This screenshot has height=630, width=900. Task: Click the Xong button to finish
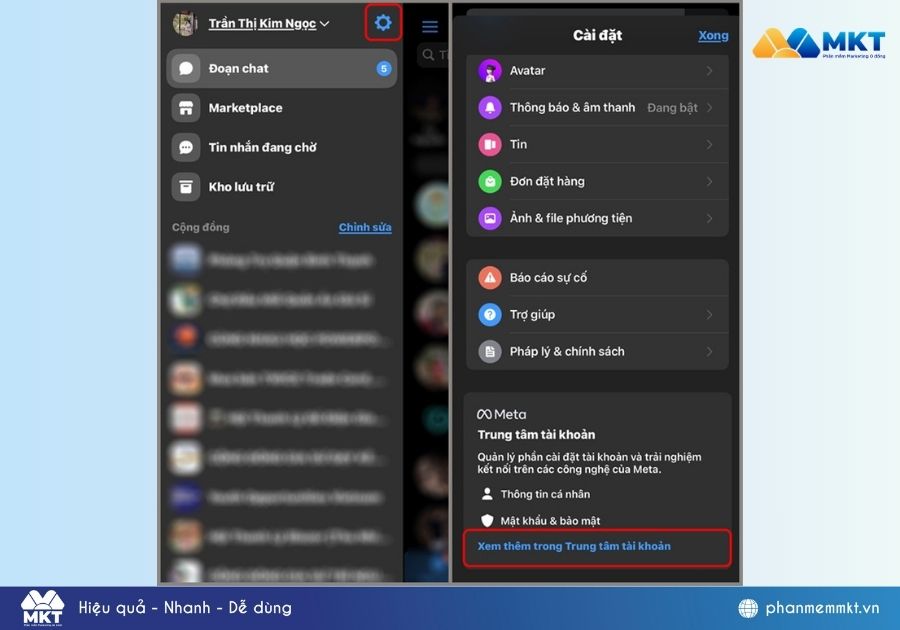point(713,35)
